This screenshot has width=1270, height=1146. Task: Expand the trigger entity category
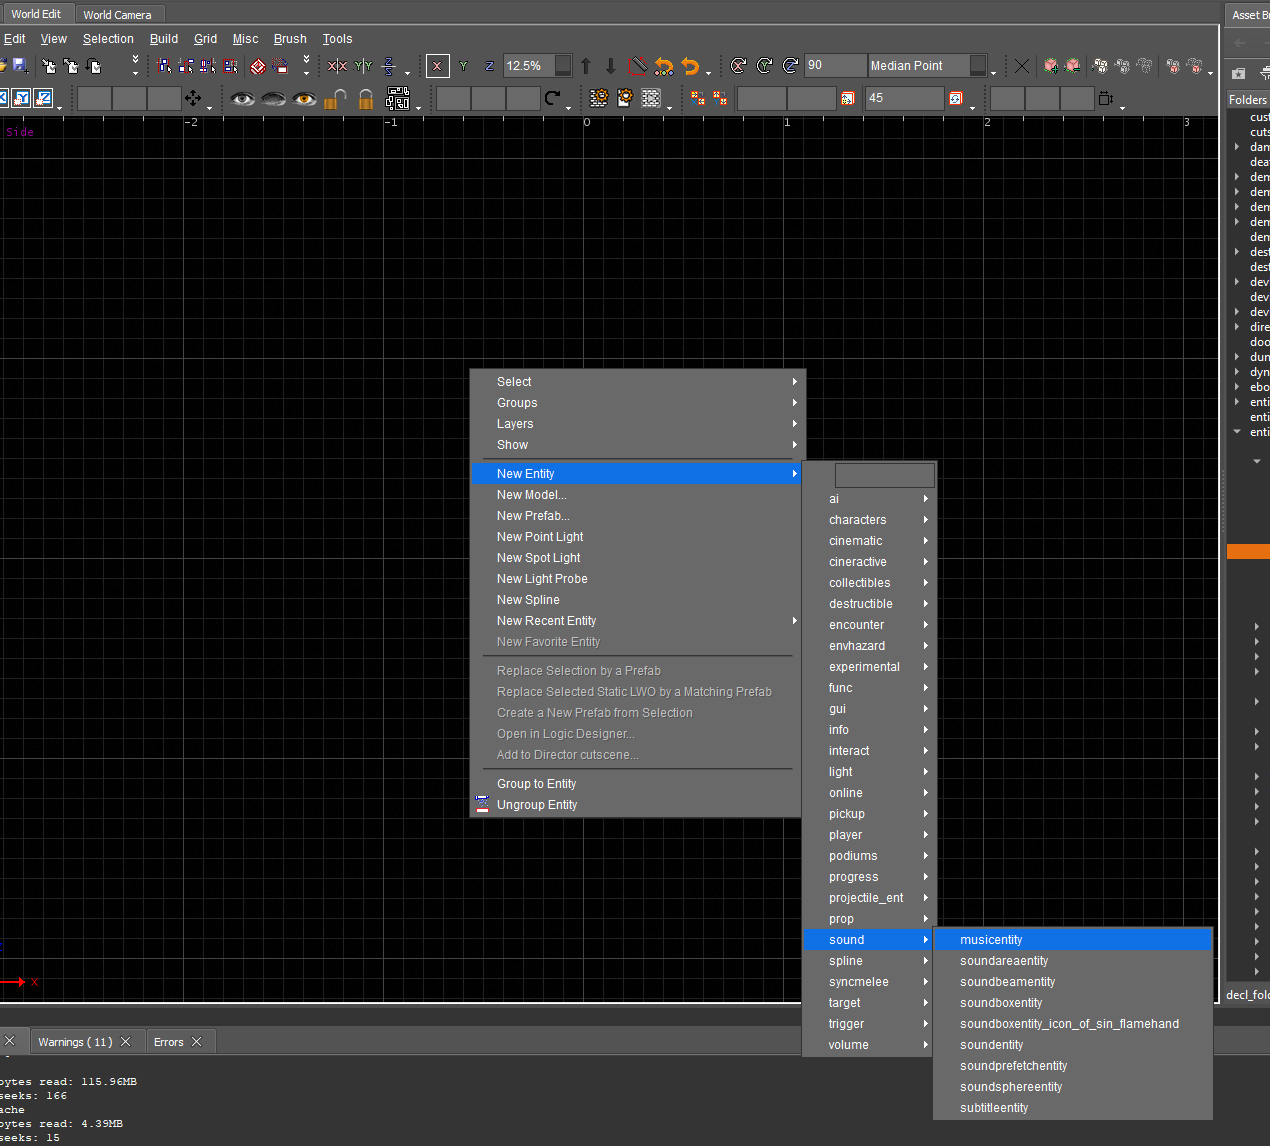click(x=867, y=1024)
